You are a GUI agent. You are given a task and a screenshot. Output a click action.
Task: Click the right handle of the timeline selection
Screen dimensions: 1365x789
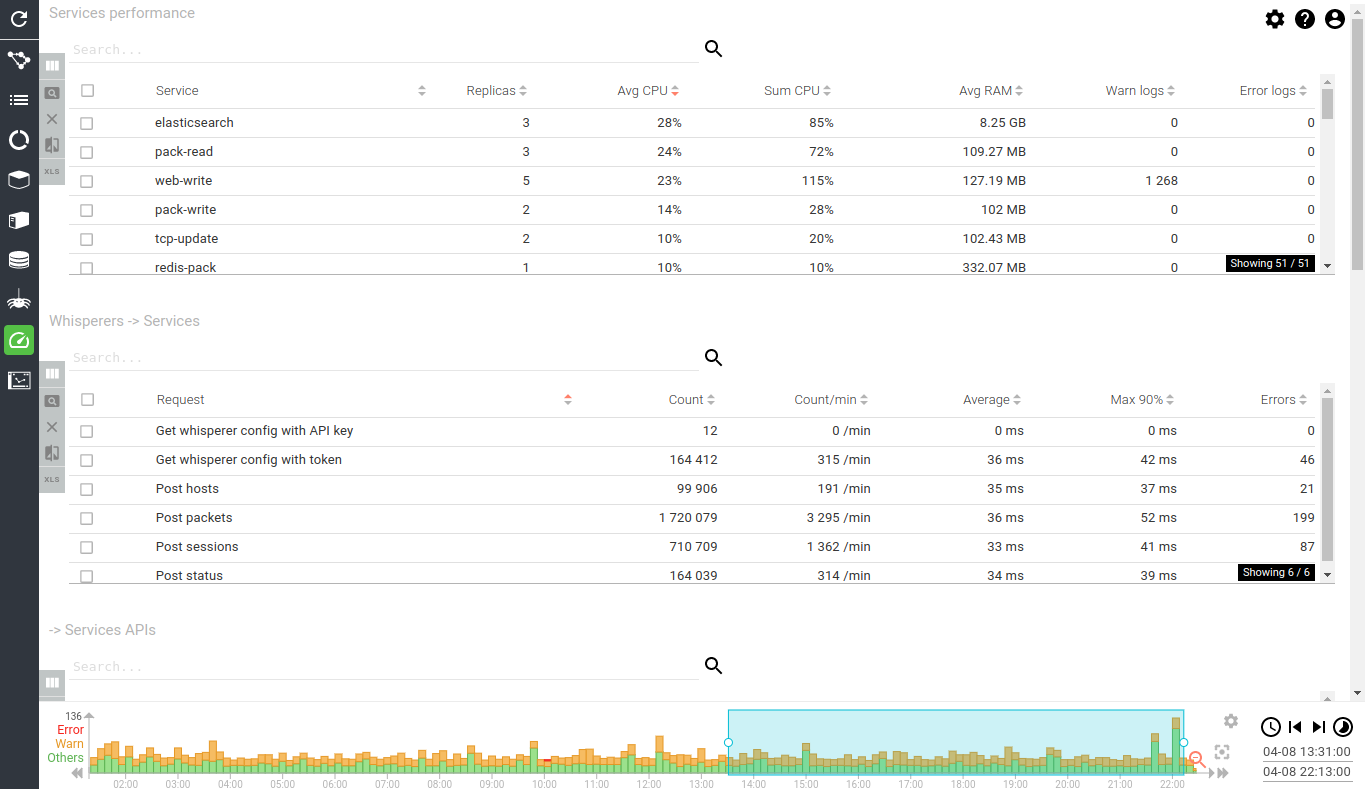coord(1184,743)
